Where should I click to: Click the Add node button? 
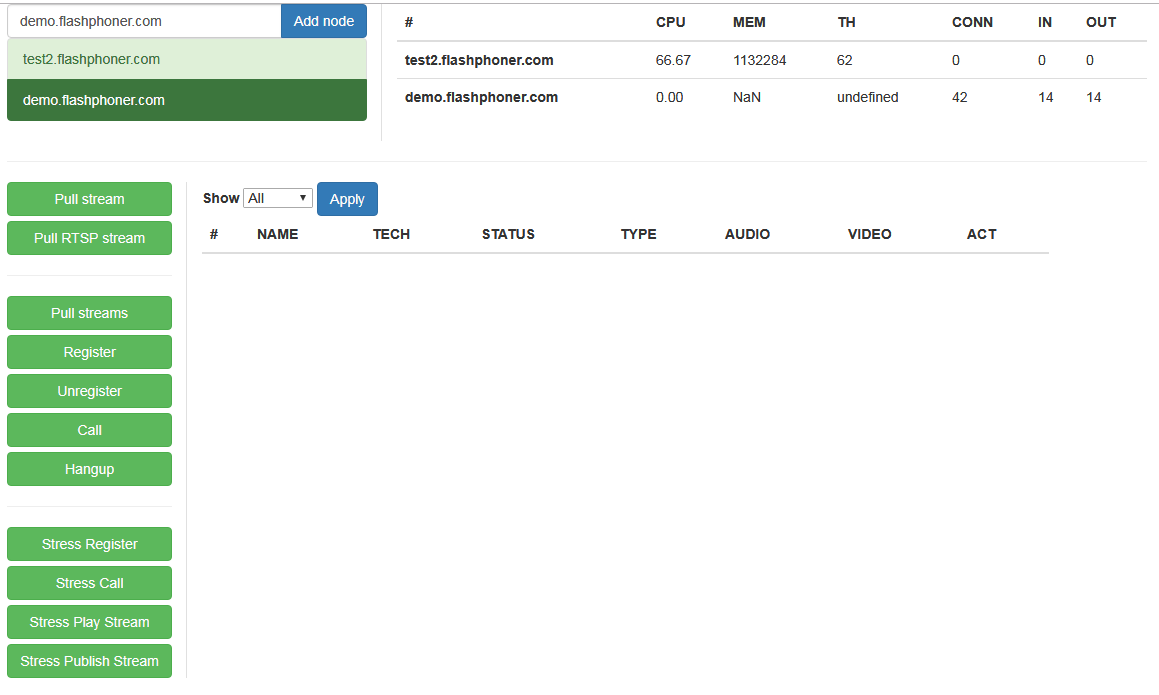[323, 21]
